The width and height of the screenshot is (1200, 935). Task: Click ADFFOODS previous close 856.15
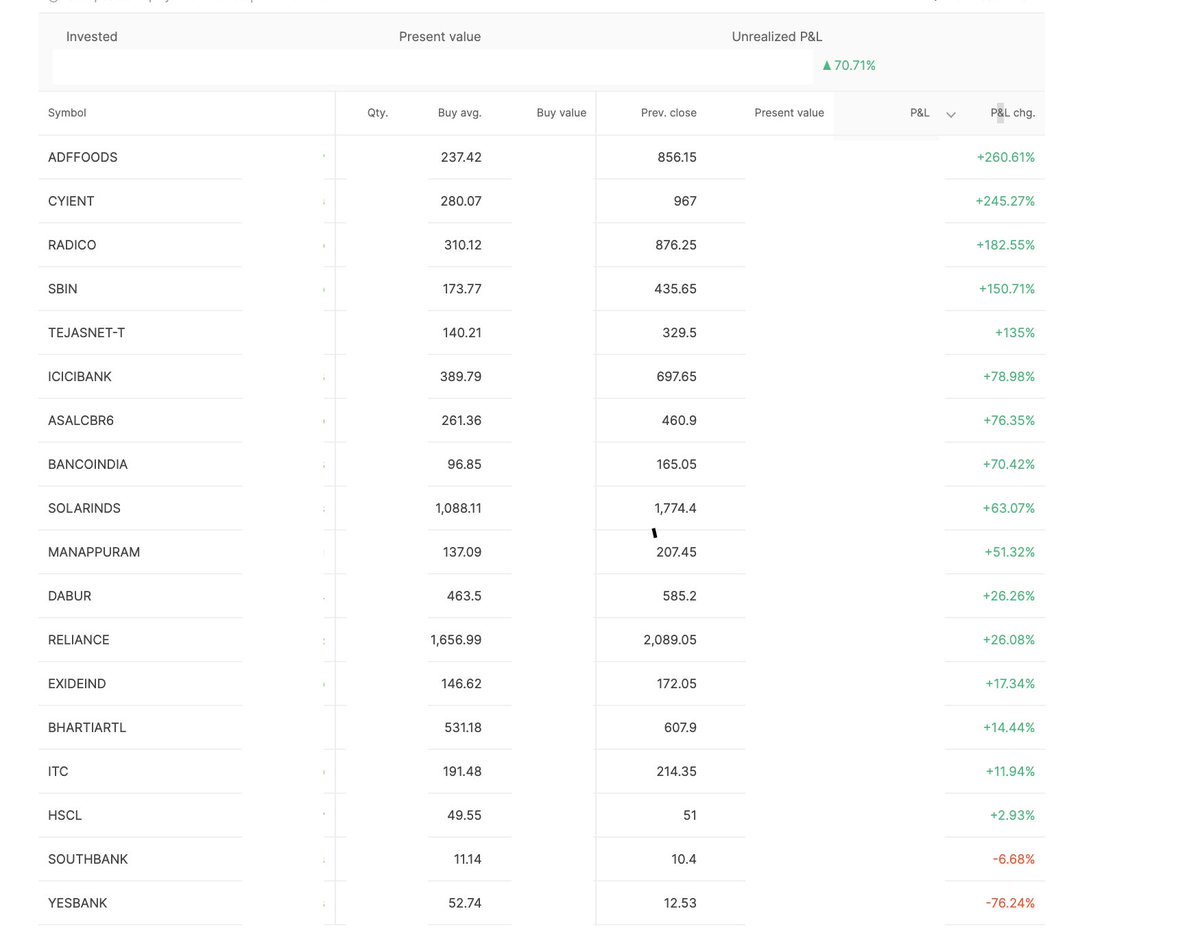677,157
